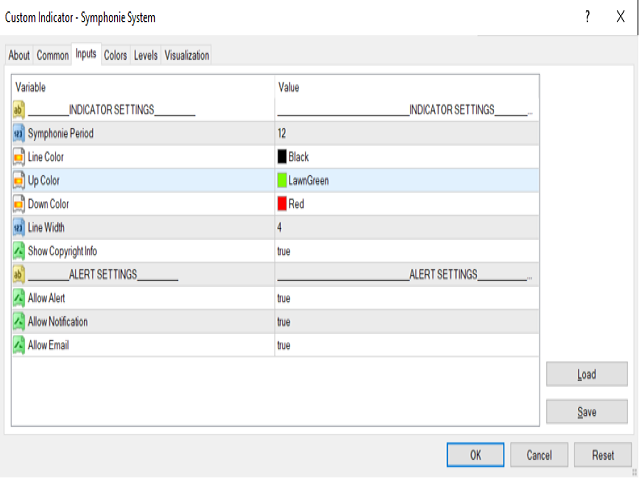Click the Red color name text

tap(296, 204)
